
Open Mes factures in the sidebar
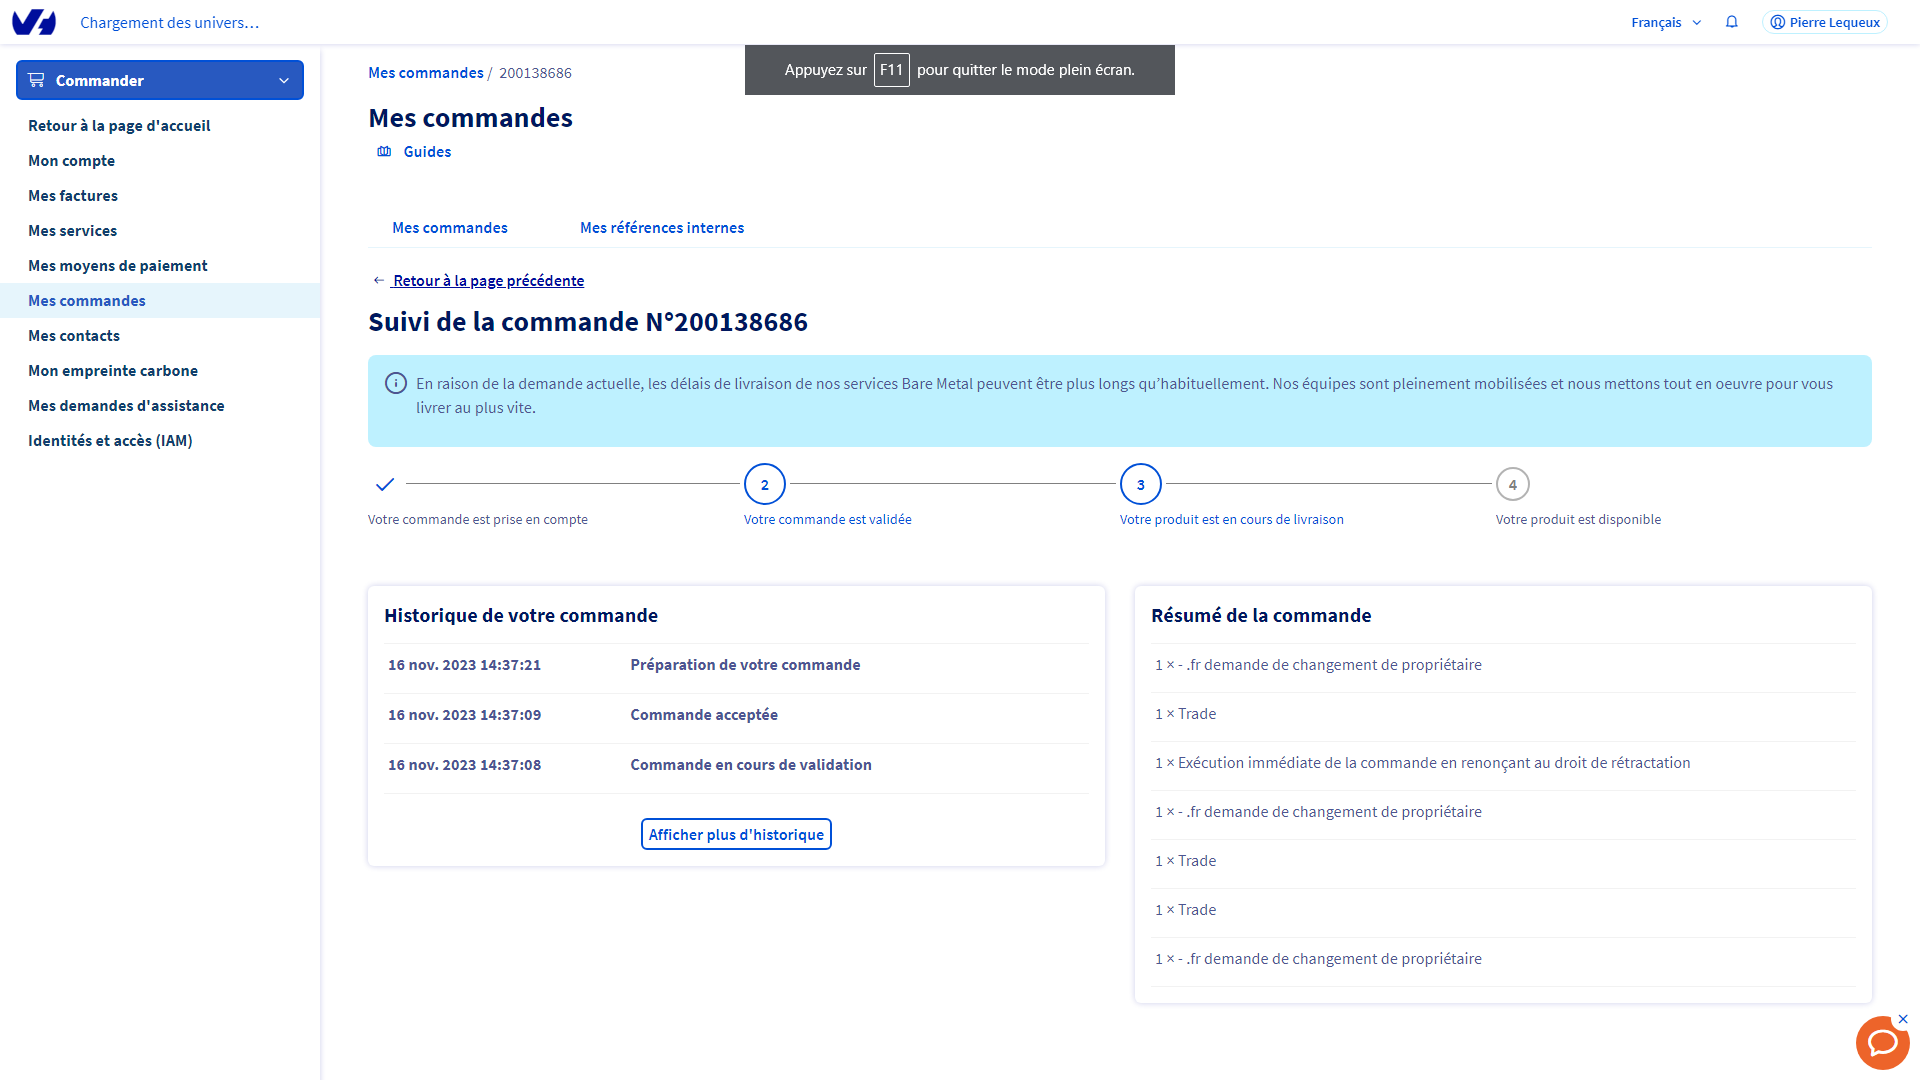[x=73, y=196]
